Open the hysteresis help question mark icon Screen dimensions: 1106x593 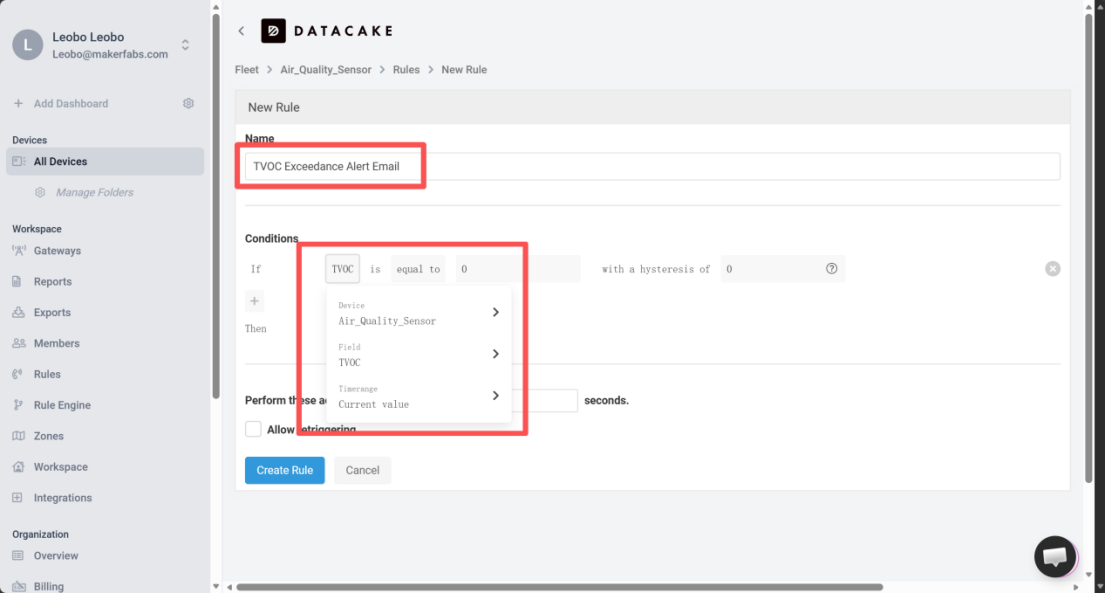(832, 269)
